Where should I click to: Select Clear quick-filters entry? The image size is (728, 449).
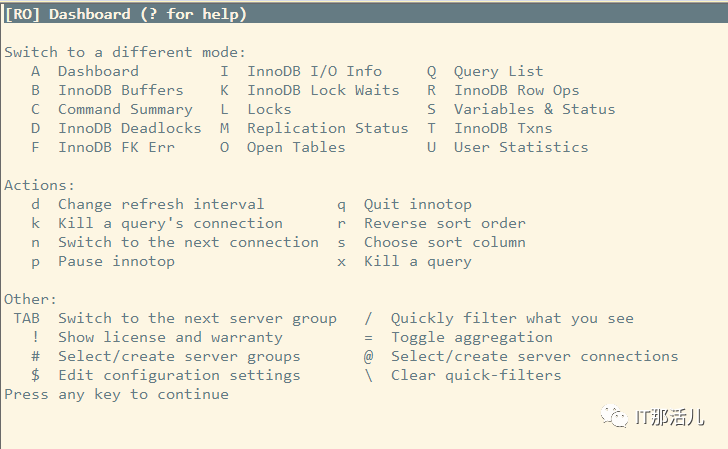[476, 375]
